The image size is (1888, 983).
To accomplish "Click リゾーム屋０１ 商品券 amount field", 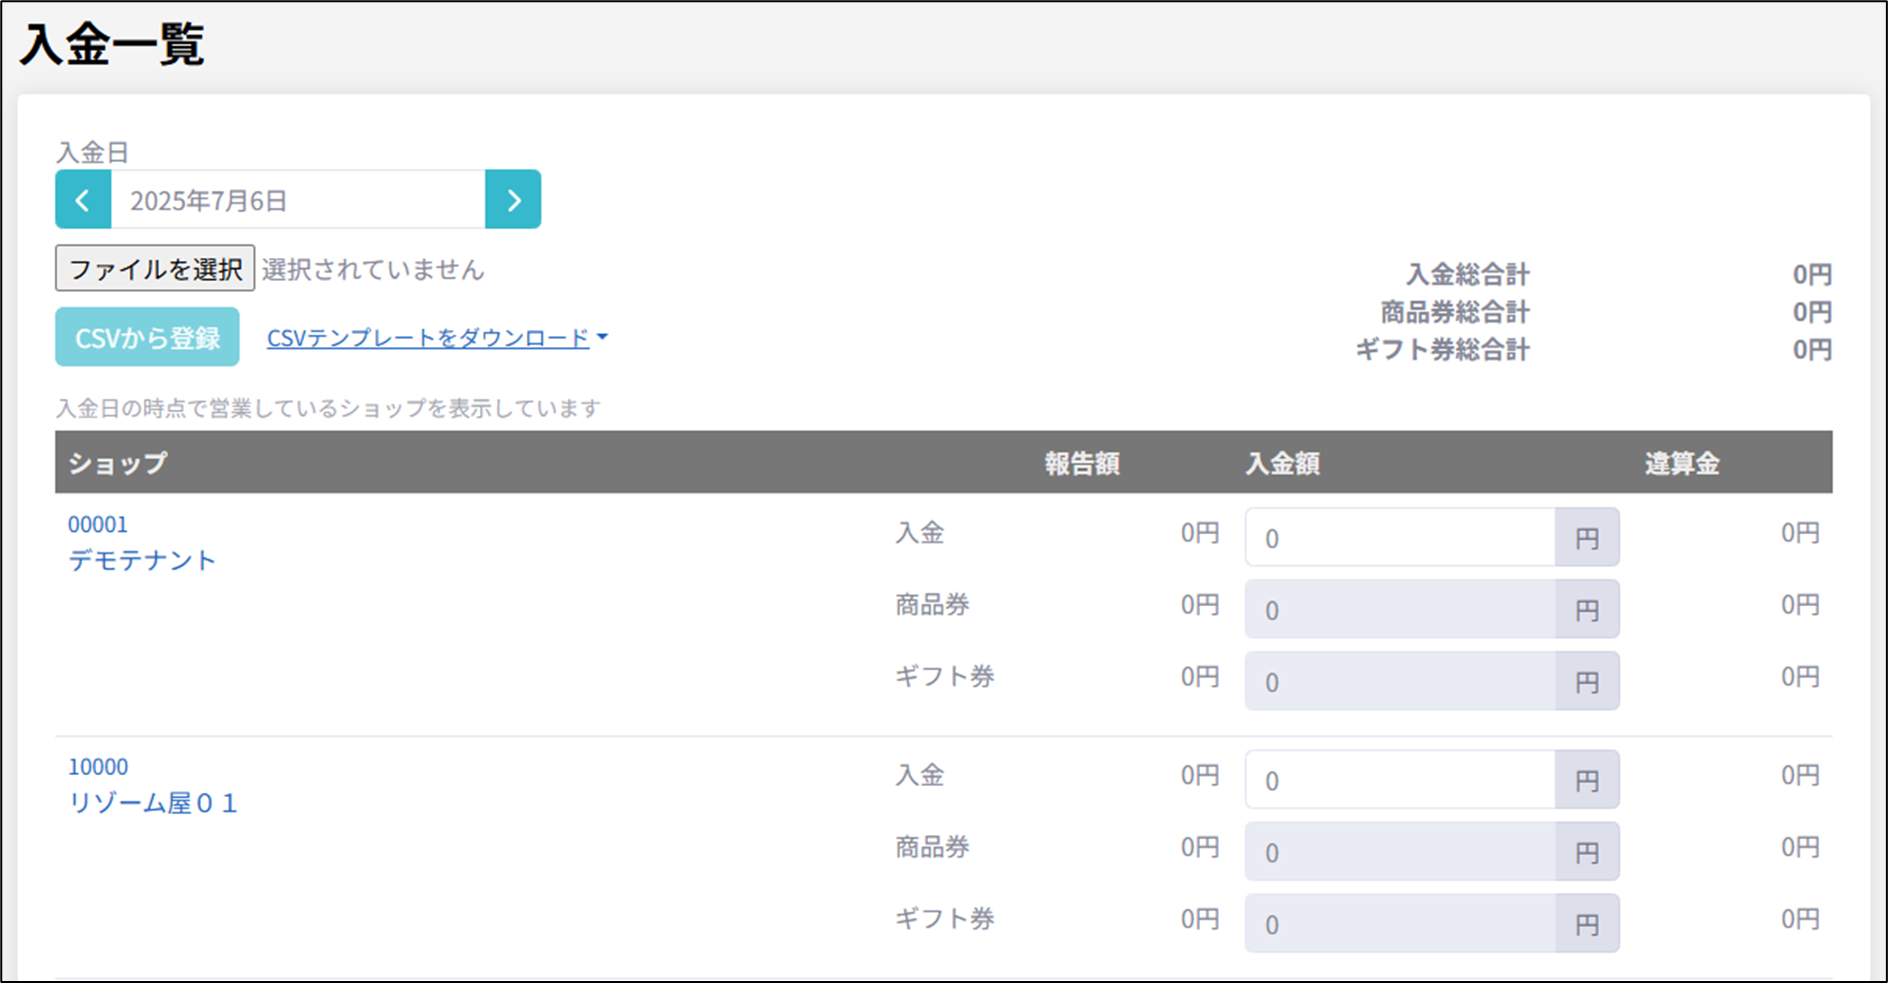I will [x=1399, y=852].
